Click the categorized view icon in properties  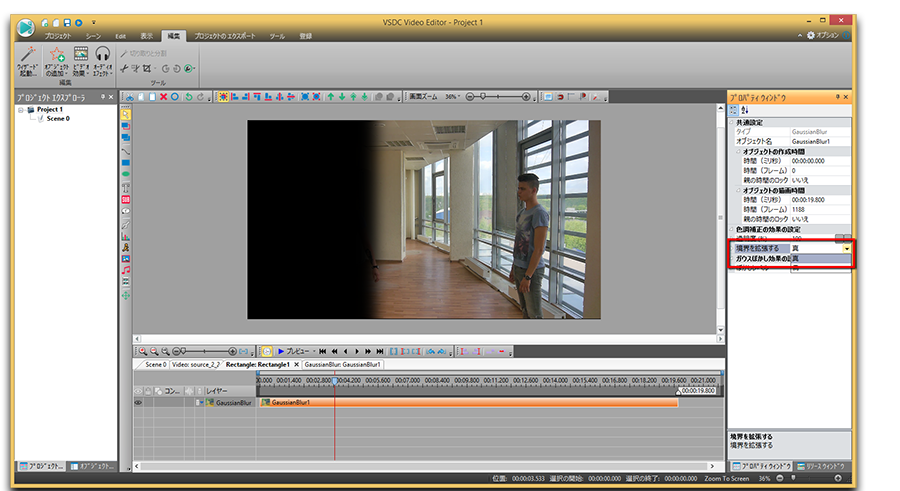tap(734, 110)
